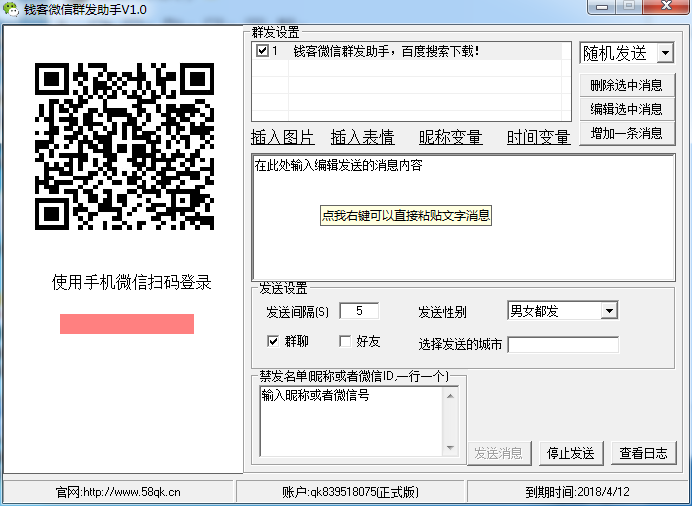This screenshot has height=506, width=692.
Task: Click the 到期时间 2018/4/12 status text
Action: point(577,492)
